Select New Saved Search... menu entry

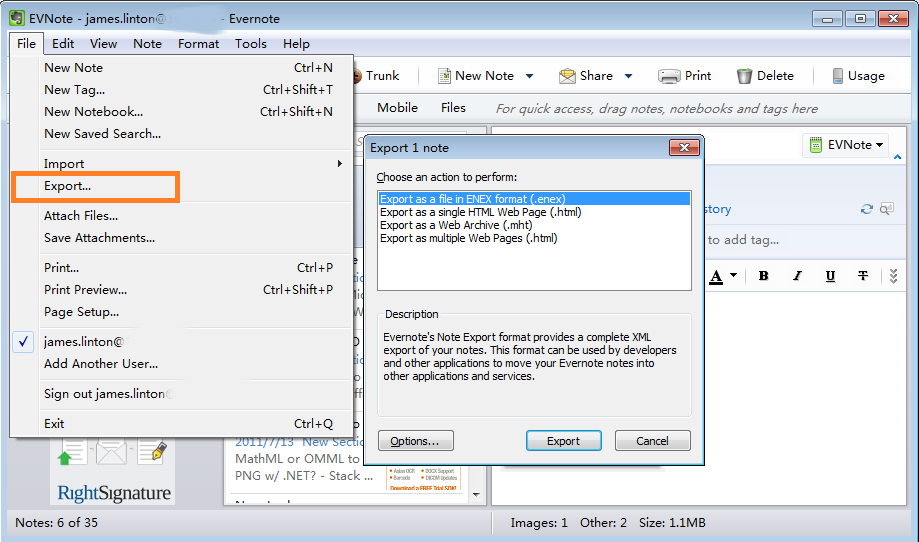click(182, 134)
